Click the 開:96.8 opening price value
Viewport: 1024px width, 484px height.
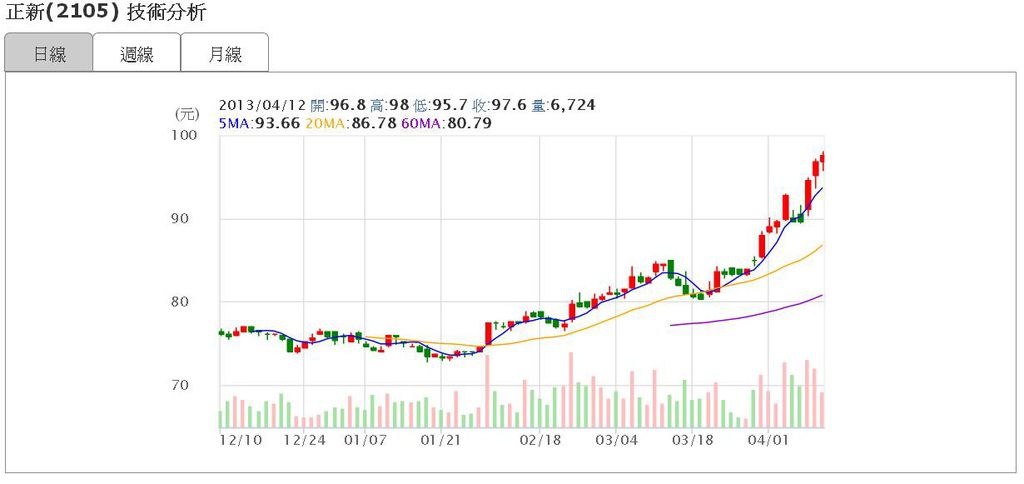pyautogui.click(x=338, y=105)
